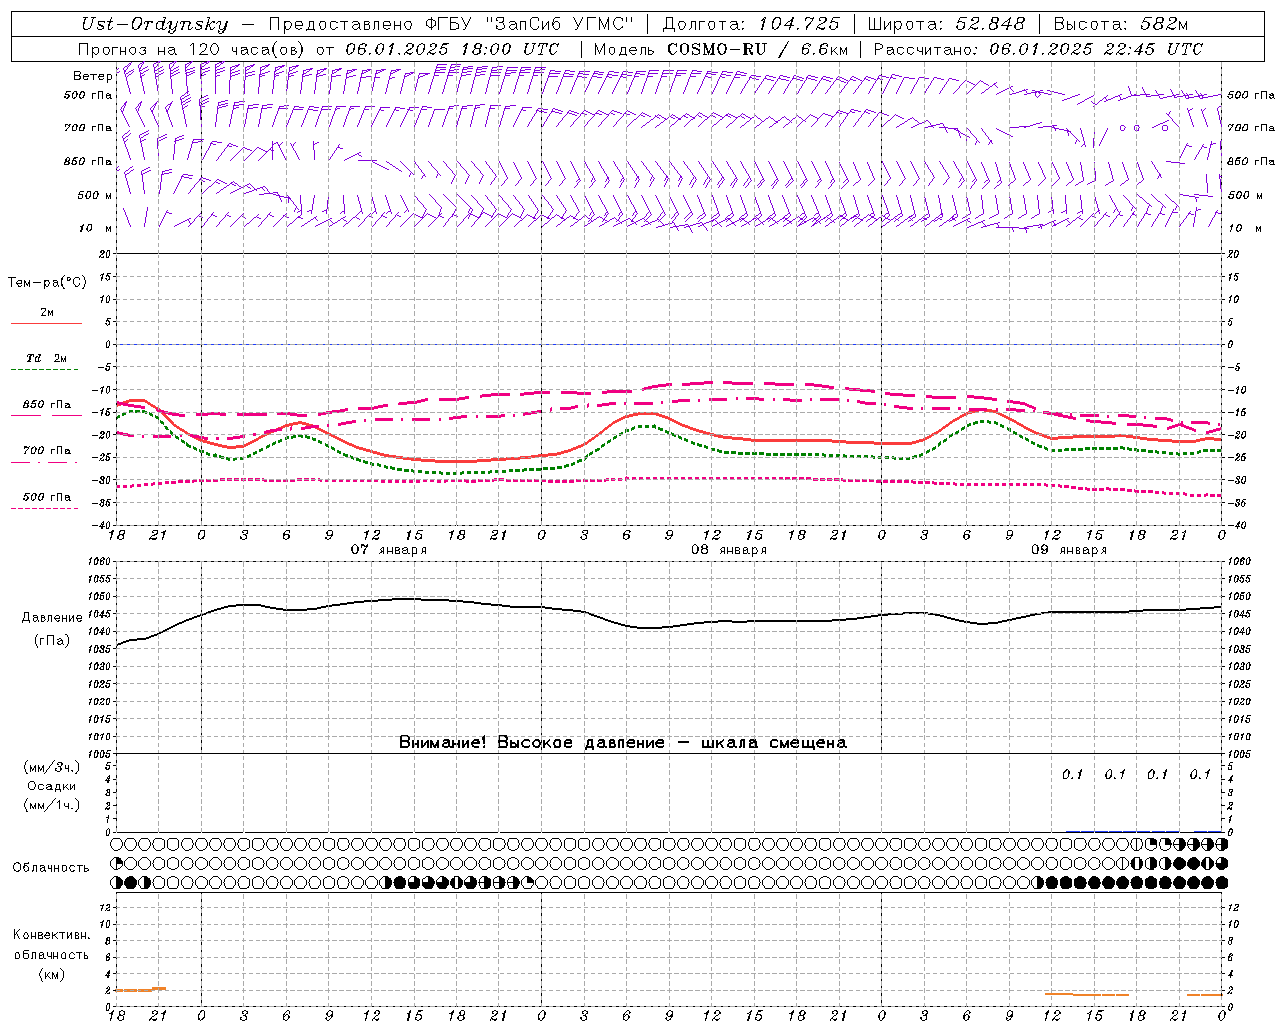Click the date label "07 января"
1280x1024 pixels.
point(388,550)
